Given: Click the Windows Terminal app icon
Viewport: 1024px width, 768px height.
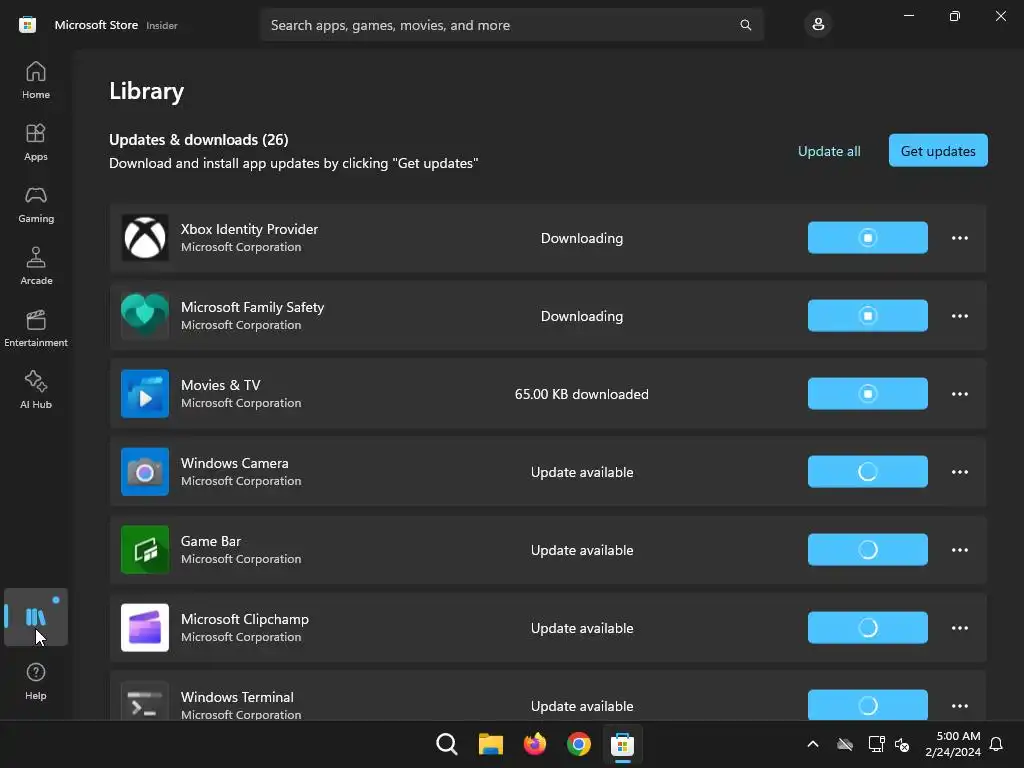Looking at the screenshot, I should (x=145, y=701).
